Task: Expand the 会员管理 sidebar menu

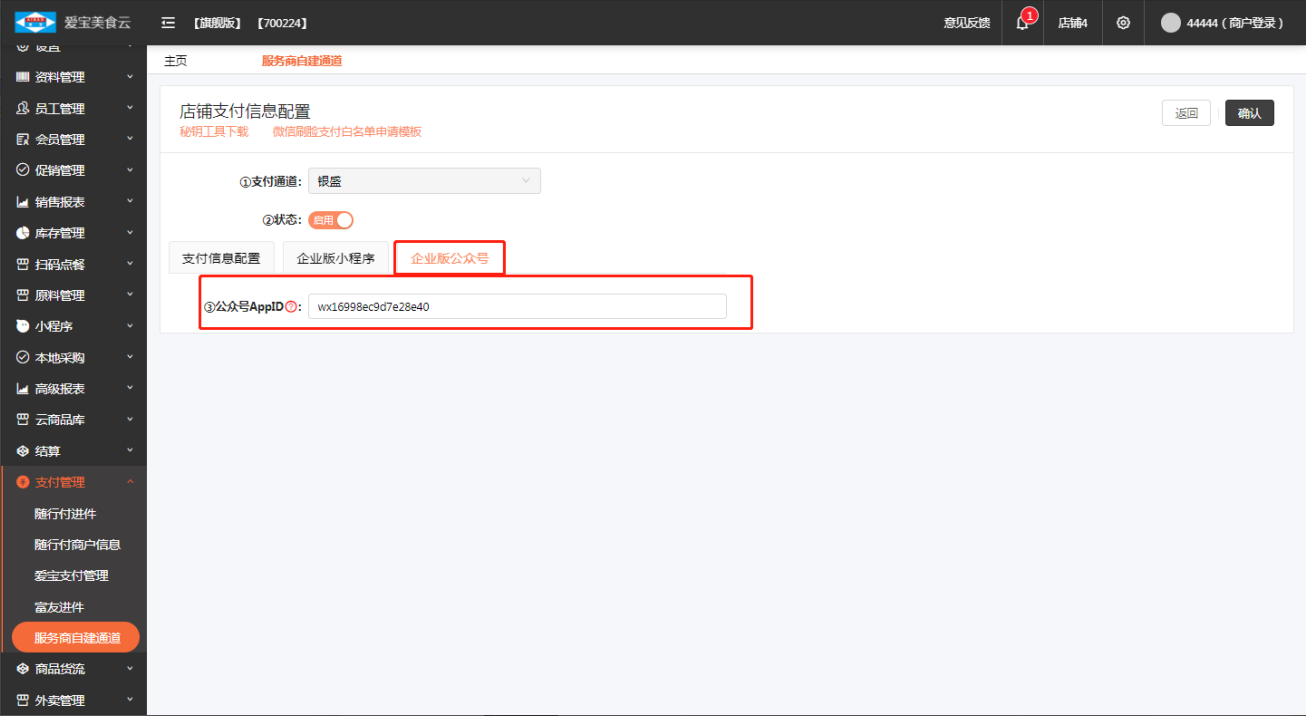Action: tap(73, 139)
